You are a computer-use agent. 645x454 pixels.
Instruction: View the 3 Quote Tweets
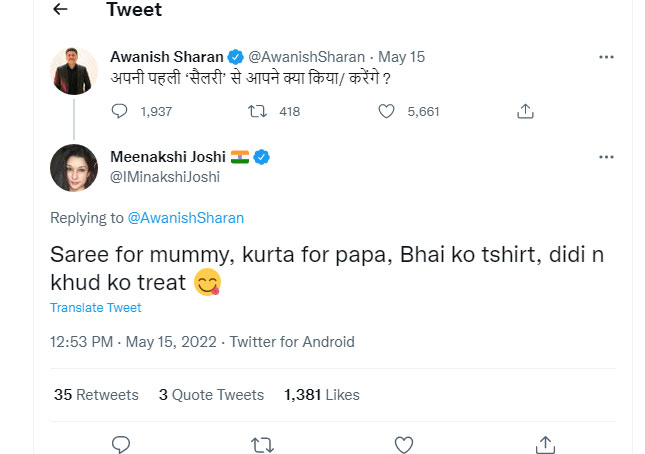[211, 395]
